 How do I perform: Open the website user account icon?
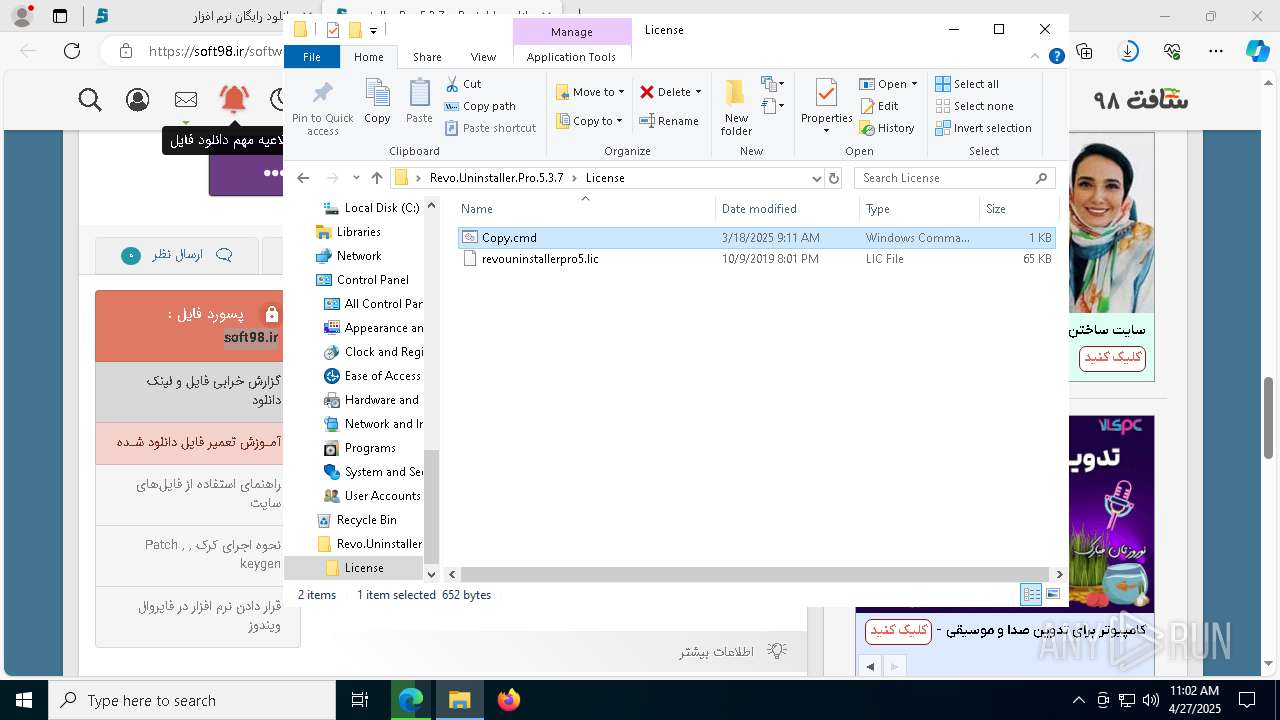[x=138, y=99]
